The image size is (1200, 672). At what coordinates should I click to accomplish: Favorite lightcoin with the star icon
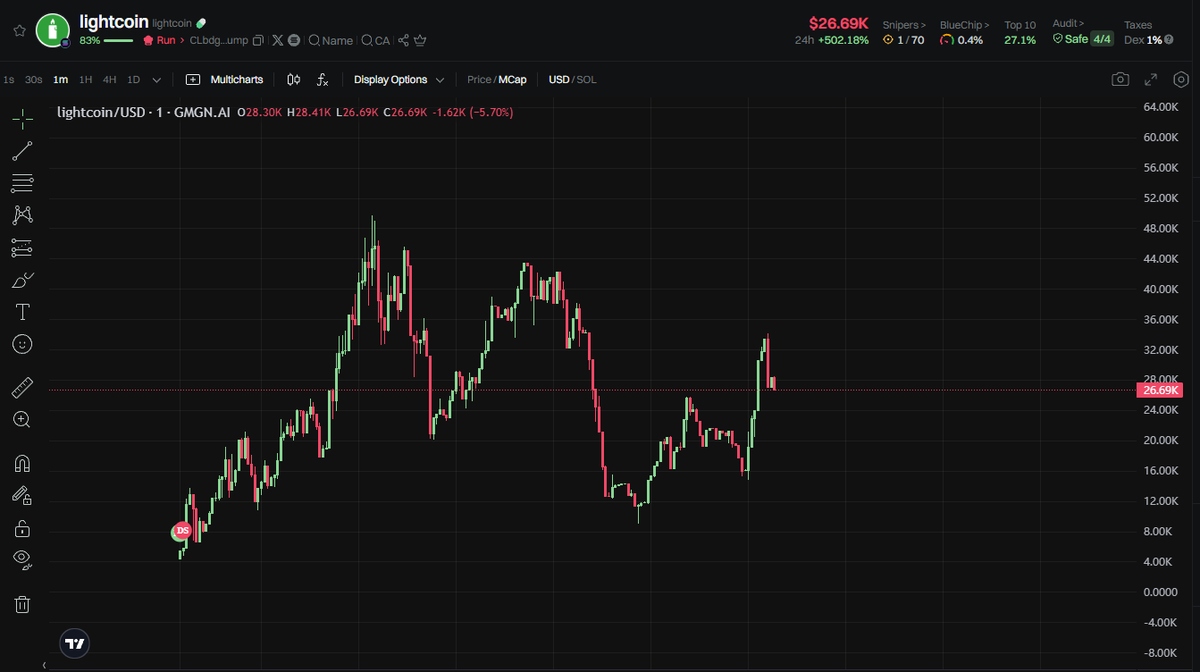[20, 31]
